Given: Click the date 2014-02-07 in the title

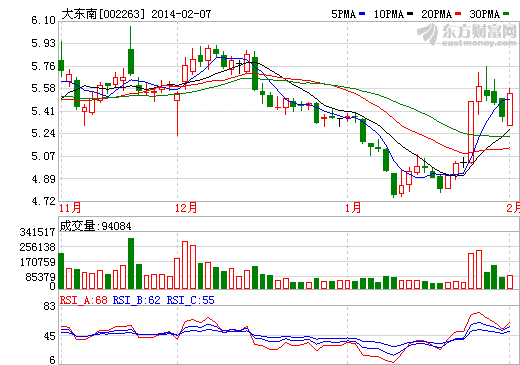Looking at the screenshot, I should coord(181,14).
